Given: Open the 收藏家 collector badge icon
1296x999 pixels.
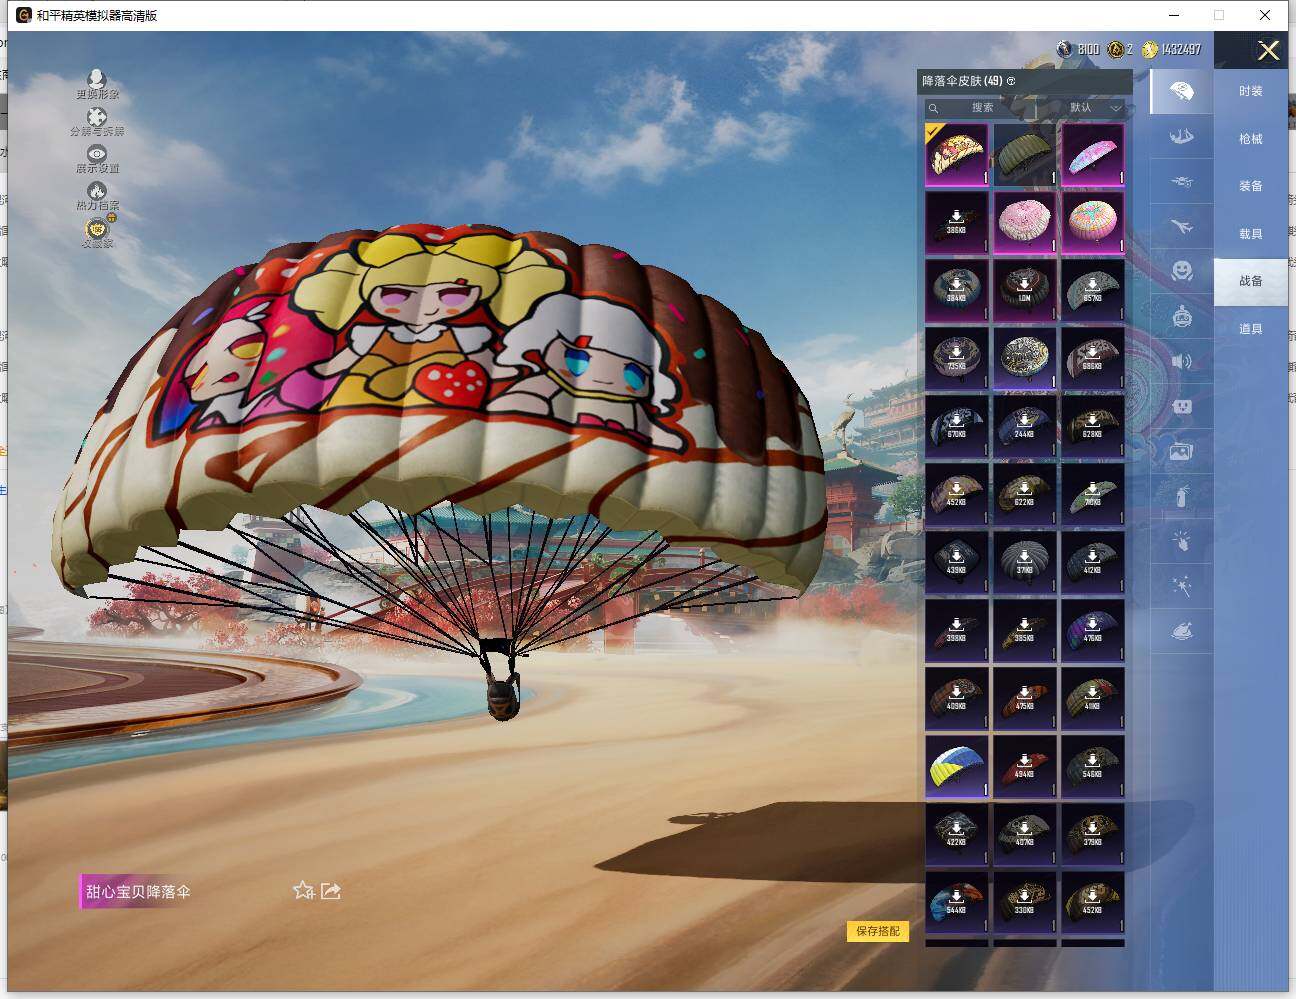Looking at the screenshot, I should click(97, 228).
